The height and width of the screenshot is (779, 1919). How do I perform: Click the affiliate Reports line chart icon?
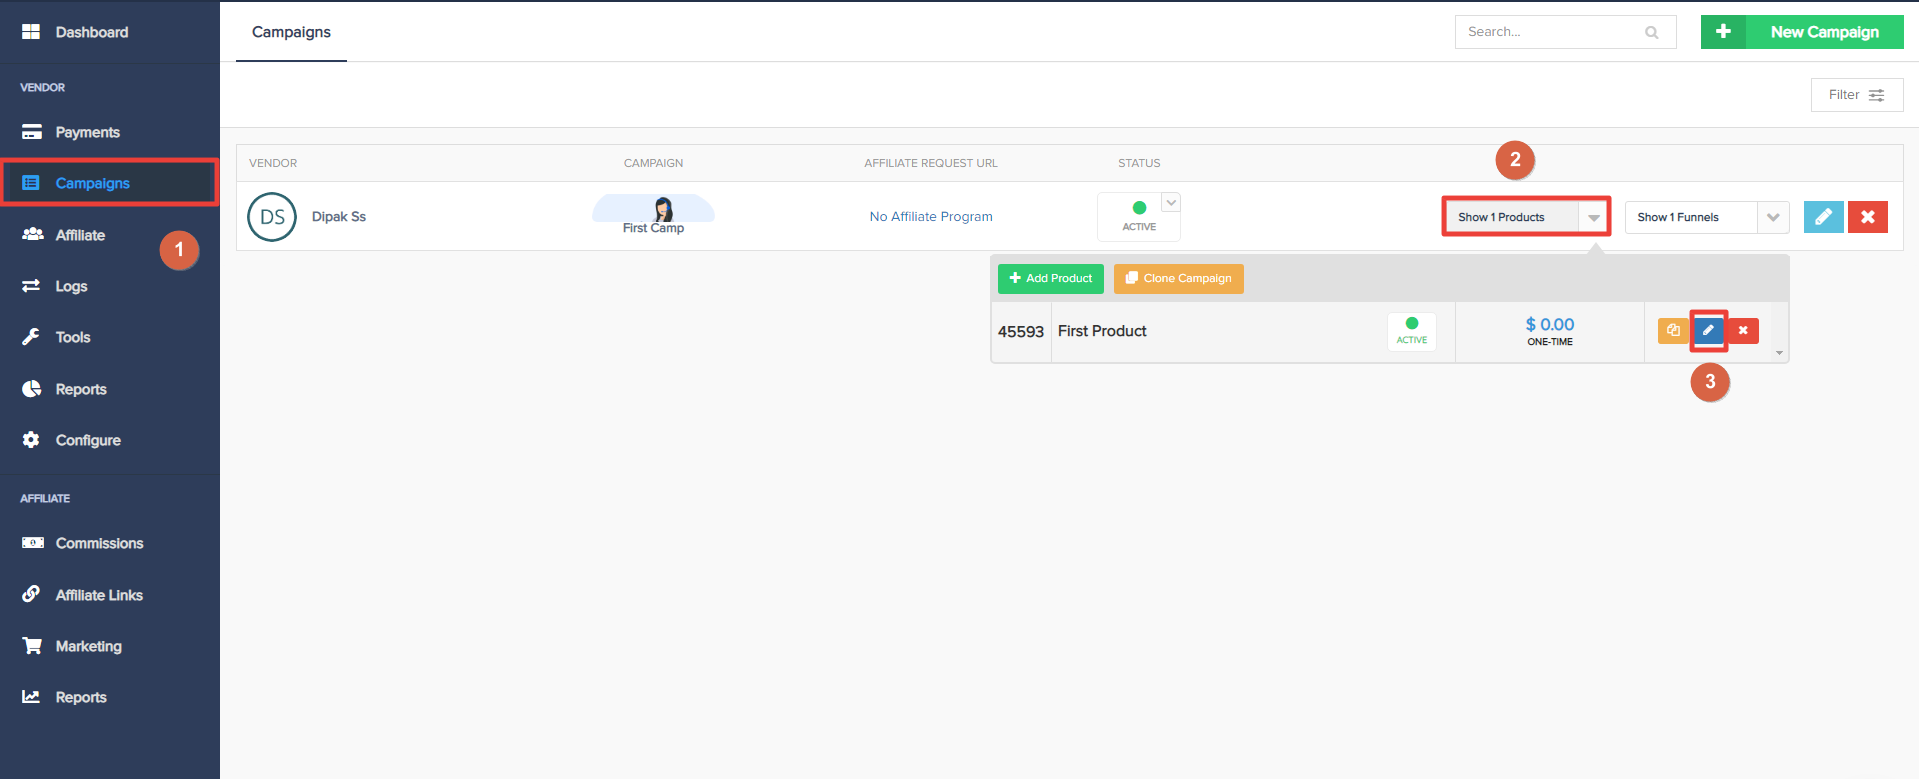(x=31, y=697)
